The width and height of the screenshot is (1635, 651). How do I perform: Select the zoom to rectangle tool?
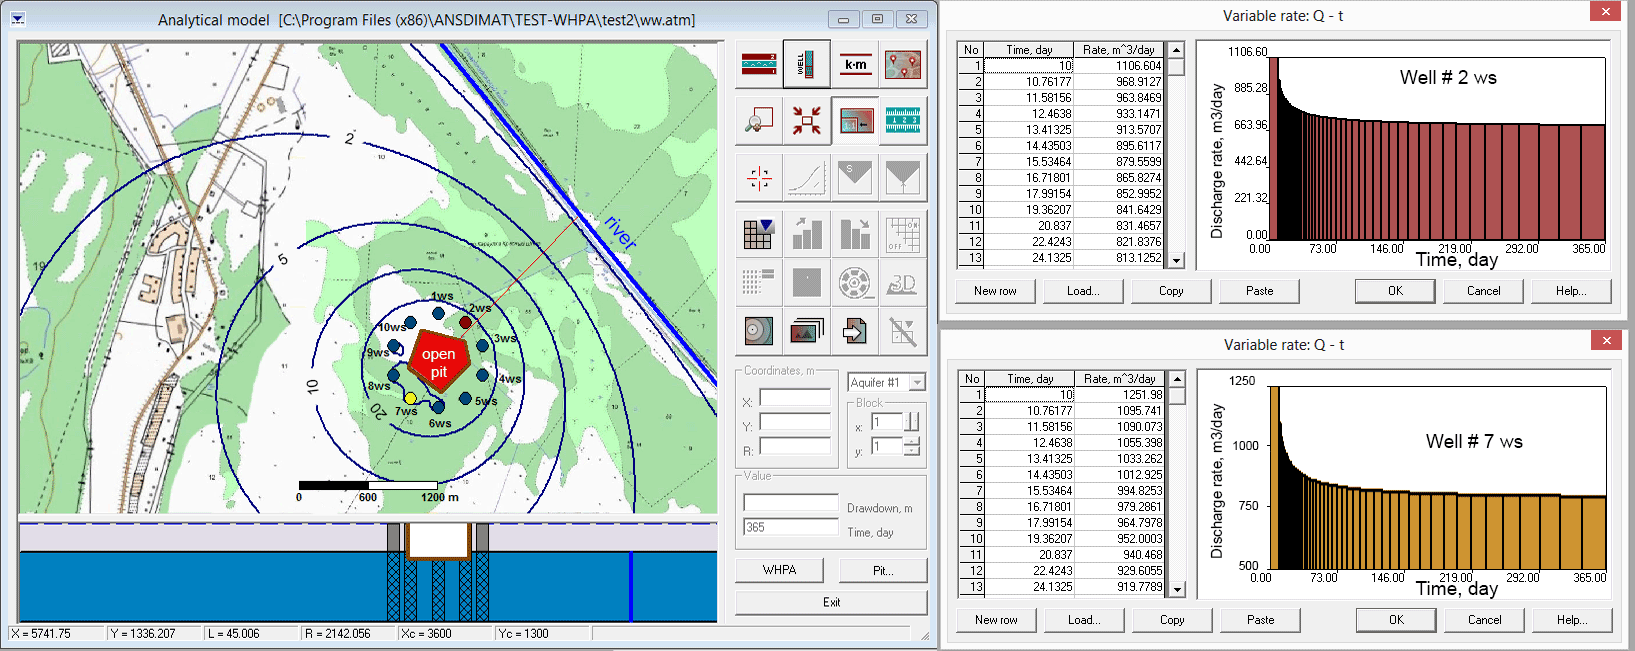(759, 121)
